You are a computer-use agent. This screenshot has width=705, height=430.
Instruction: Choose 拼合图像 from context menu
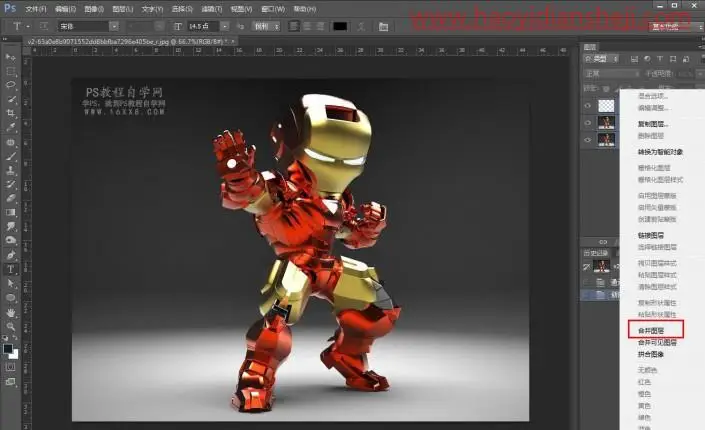(651, 354)
